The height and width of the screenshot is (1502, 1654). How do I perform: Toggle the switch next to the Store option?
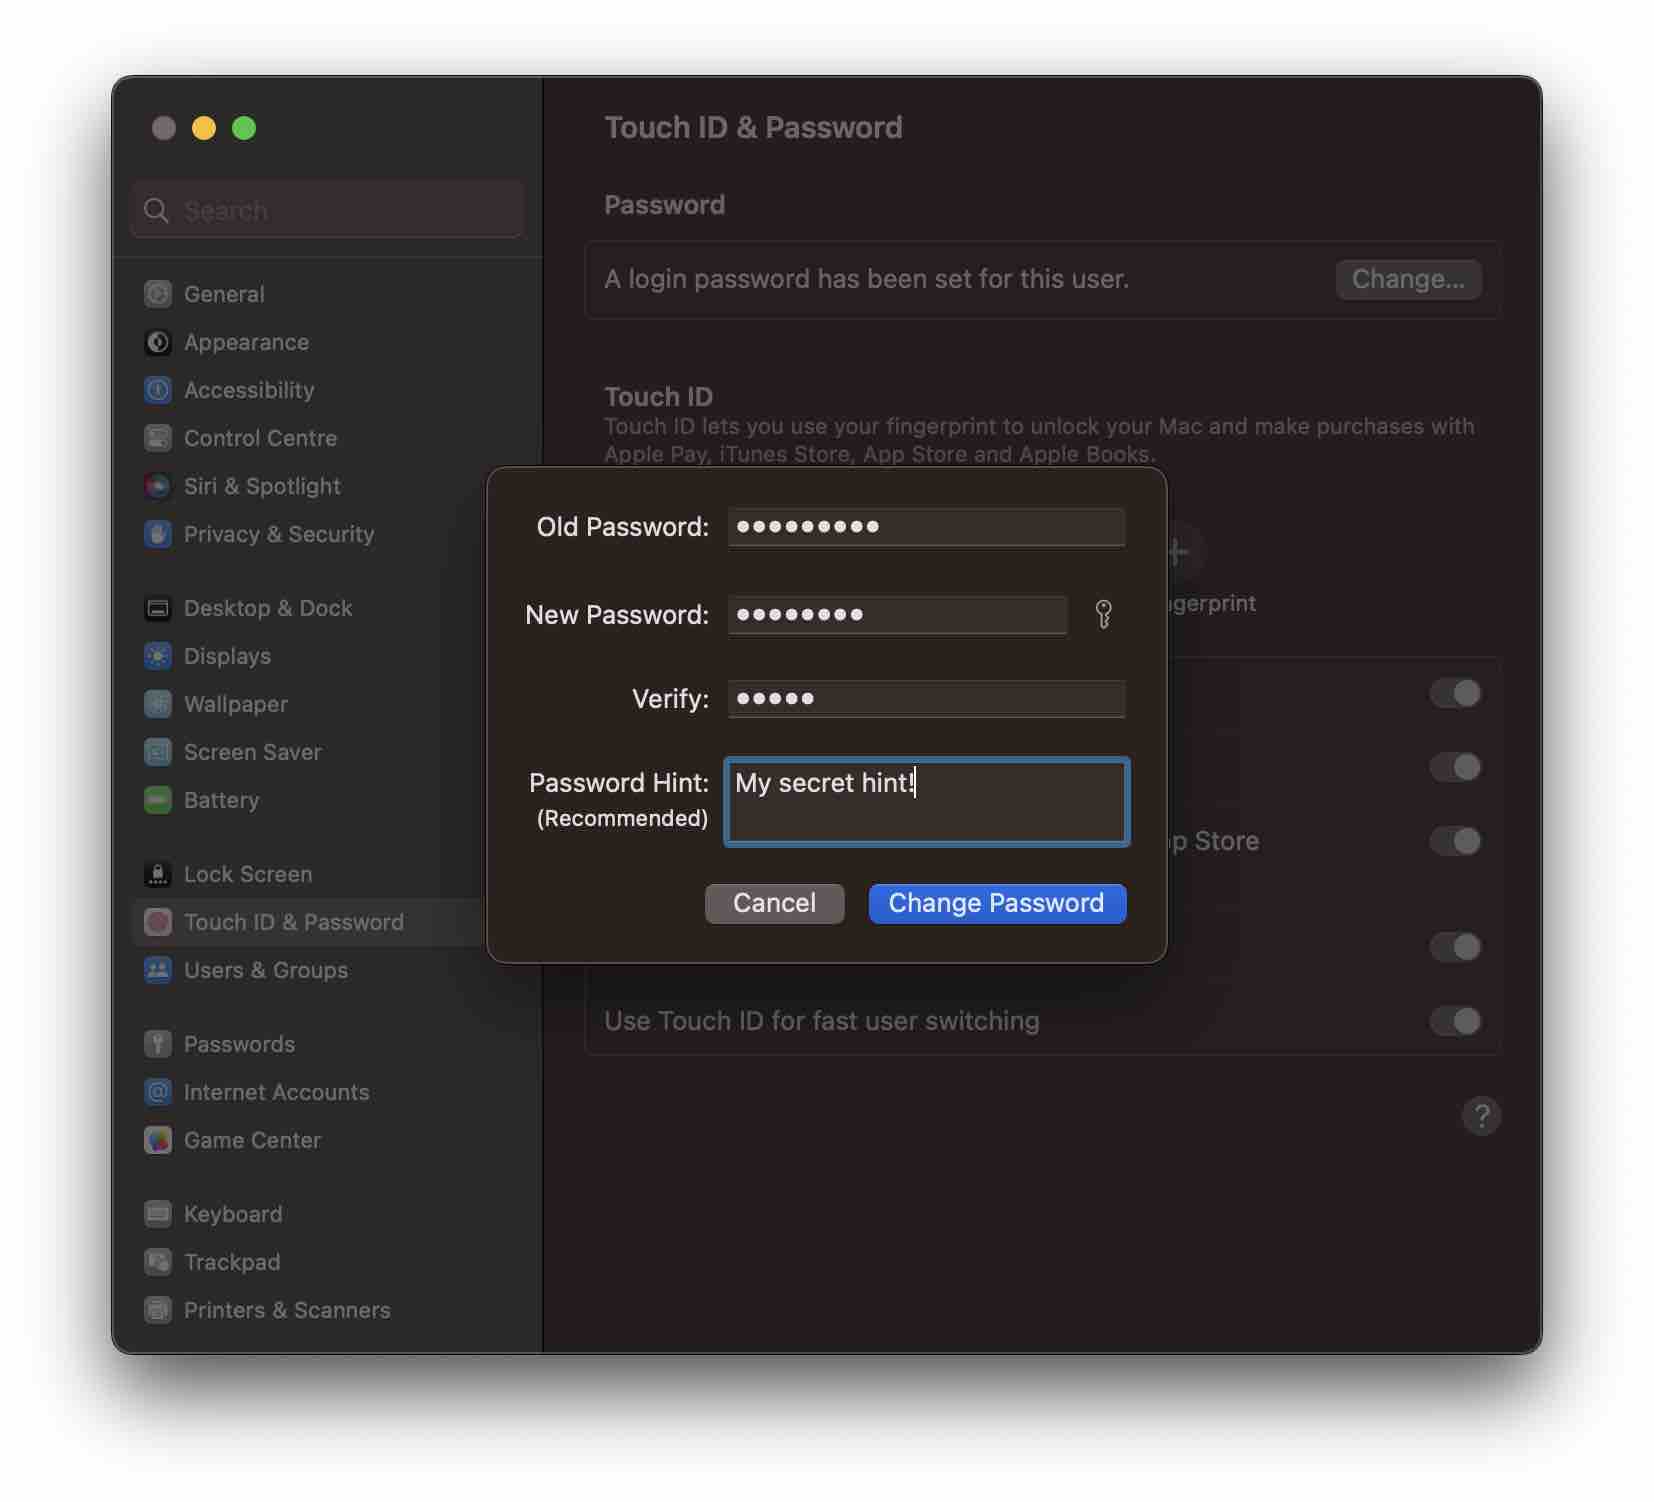click(1456, 841)
